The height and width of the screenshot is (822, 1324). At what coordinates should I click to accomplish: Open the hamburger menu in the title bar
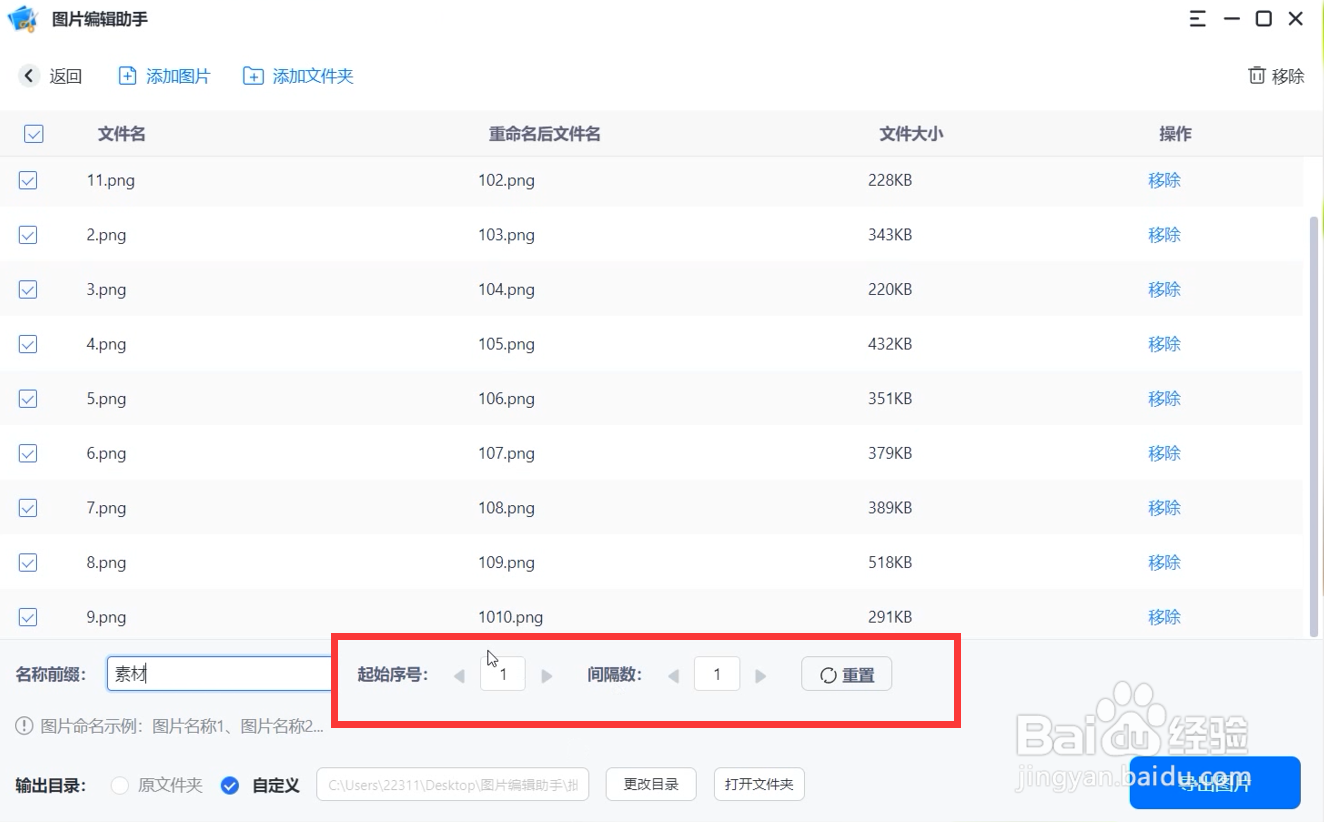(x=1198, y=19)
